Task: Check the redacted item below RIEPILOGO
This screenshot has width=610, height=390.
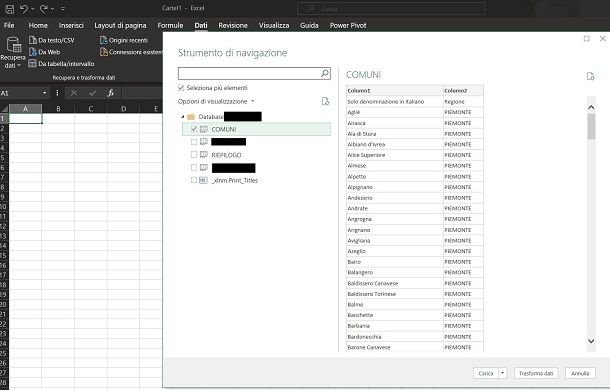Action: [194, 167]
